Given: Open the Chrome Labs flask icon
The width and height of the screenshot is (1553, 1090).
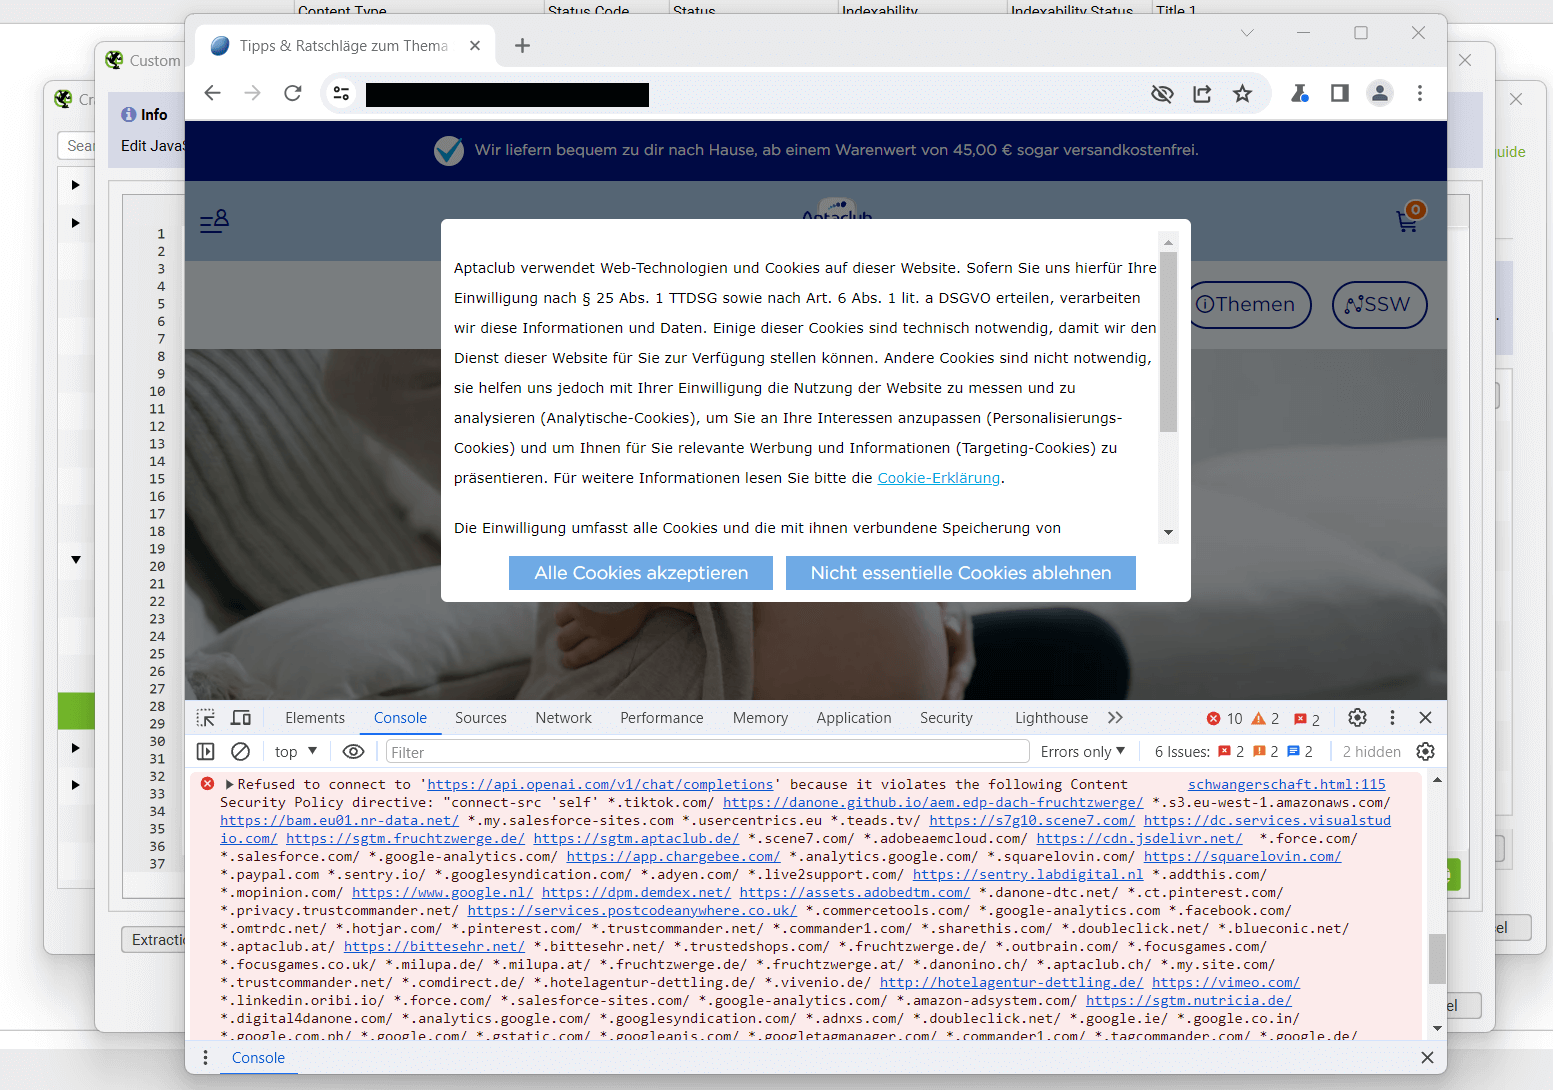Looking at the screenshot, I should [1299, 93].
